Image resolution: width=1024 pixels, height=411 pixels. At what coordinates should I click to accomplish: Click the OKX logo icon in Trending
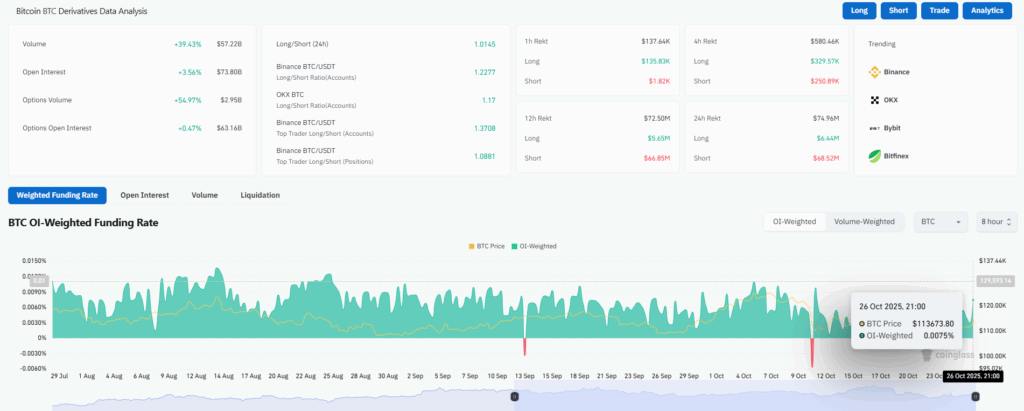pos(874,100)
